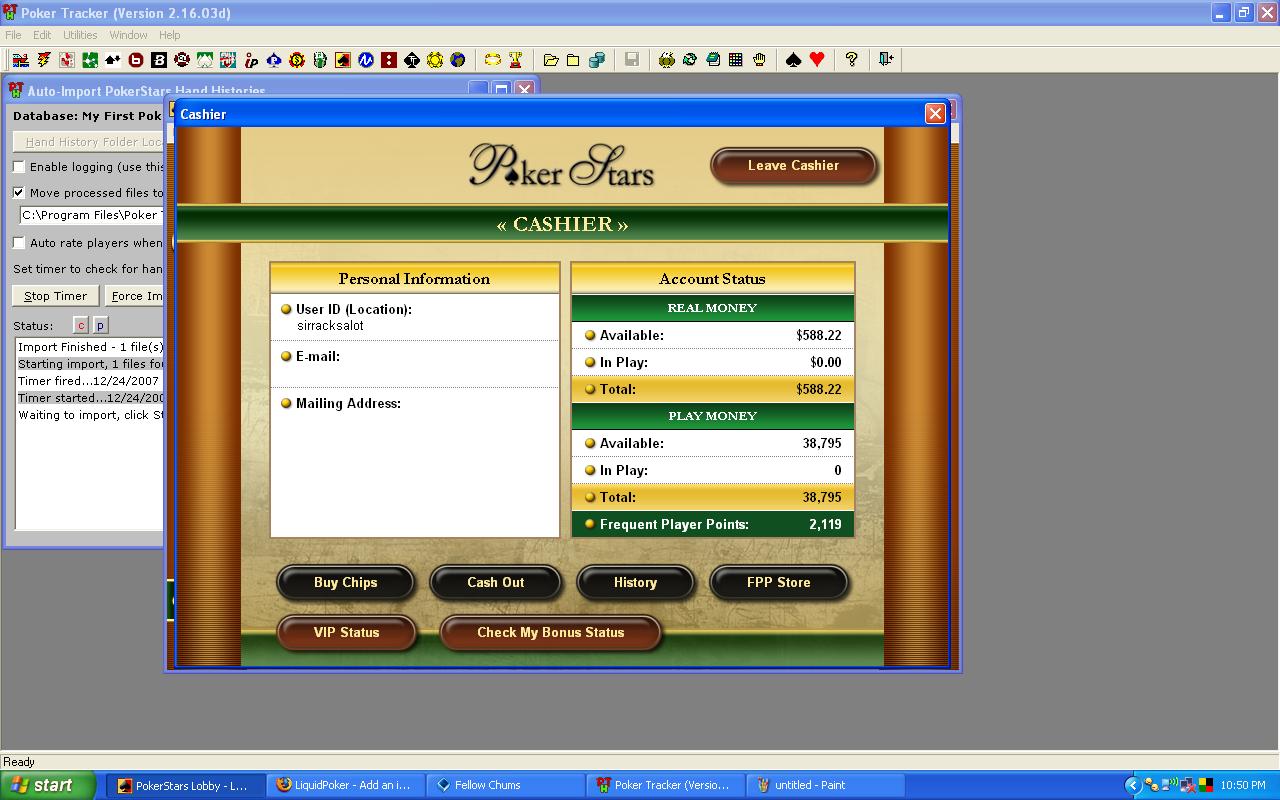Click the black spade toolbar icon

[x=794, y=60]
